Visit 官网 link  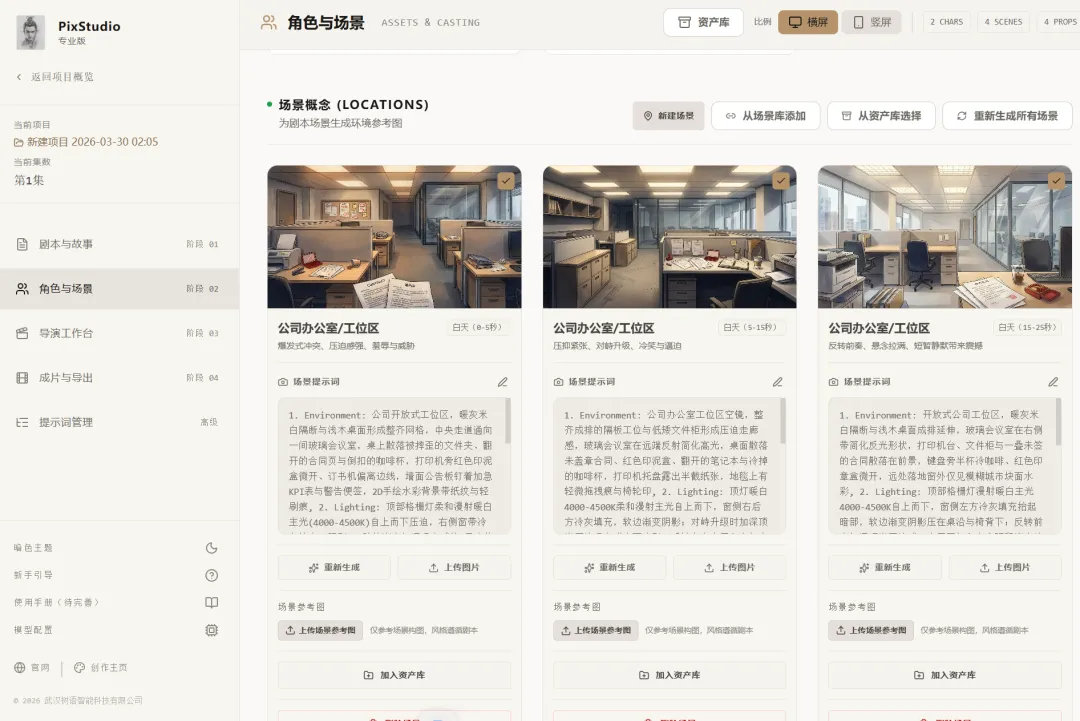tap(32, 667)
